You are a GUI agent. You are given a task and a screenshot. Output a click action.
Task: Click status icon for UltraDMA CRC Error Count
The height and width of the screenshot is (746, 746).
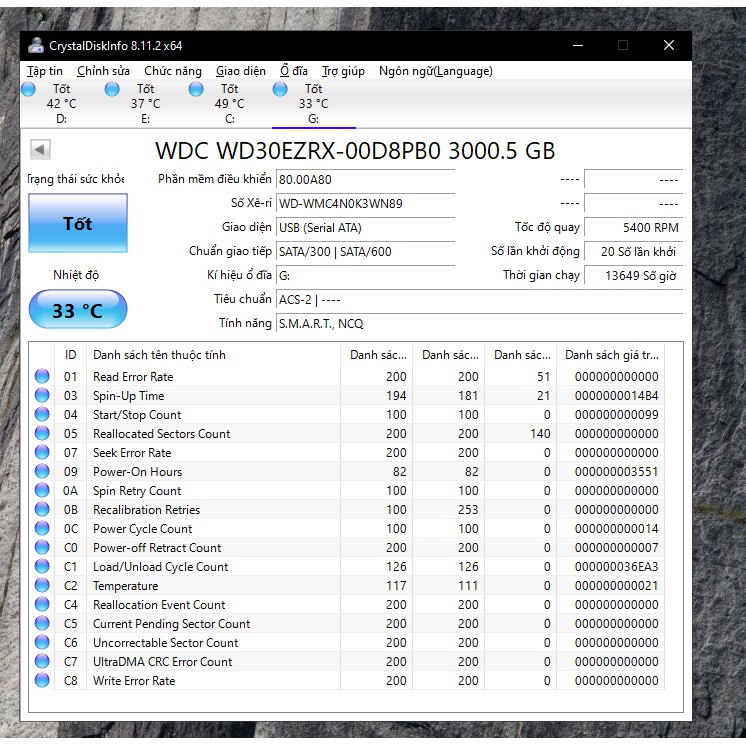click(x=42, y=661)
